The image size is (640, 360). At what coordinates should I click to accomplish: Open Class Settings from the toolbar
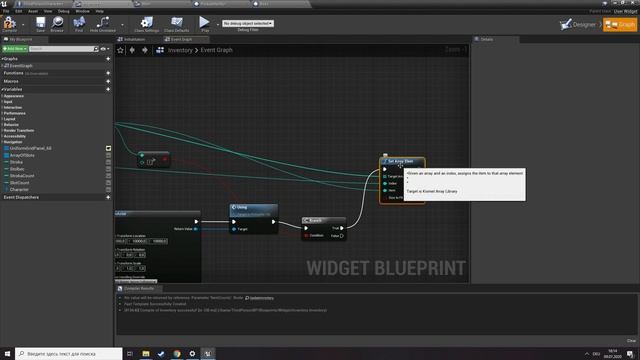tap(147, 24)
